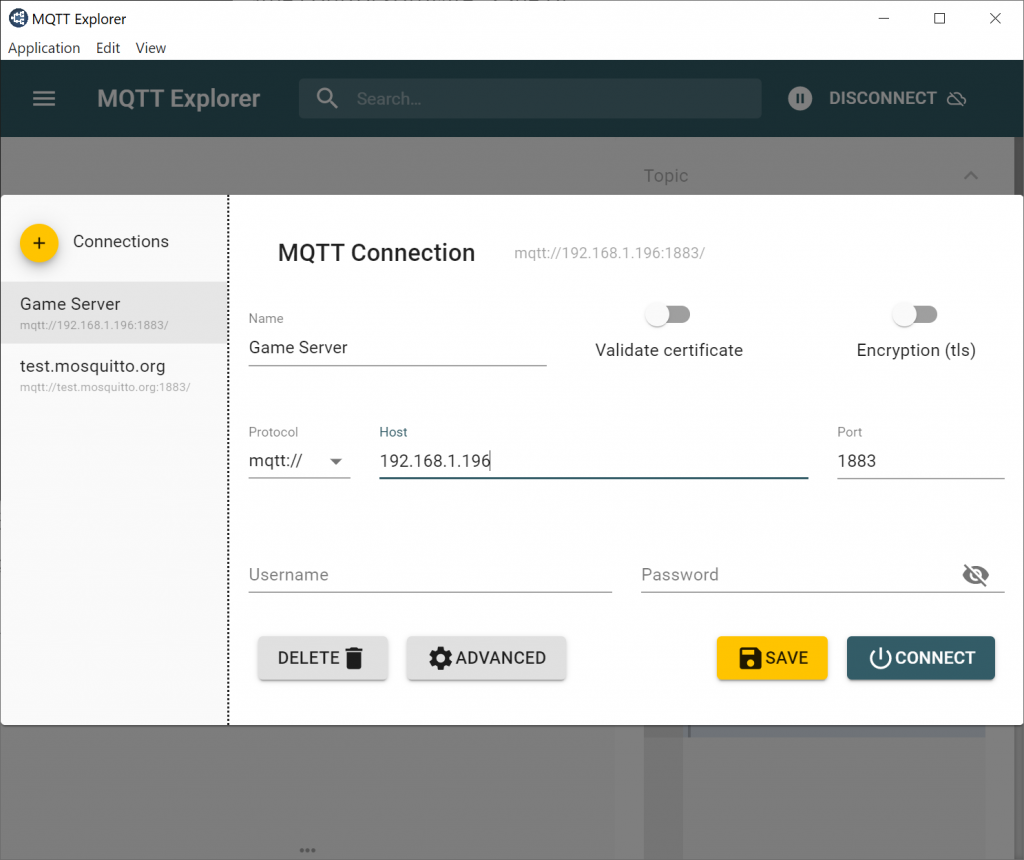Open the Application menu
1024x860 pixels.
coord(44,48)
